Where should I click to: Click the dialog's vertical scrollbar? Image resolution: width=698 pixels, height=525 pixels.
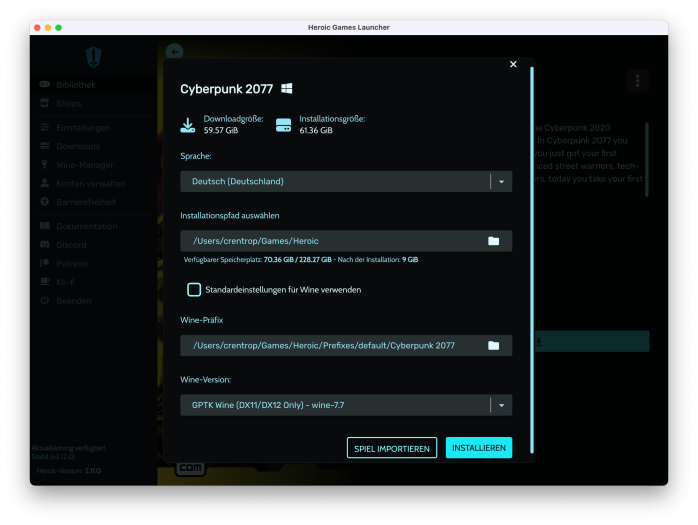532,260
